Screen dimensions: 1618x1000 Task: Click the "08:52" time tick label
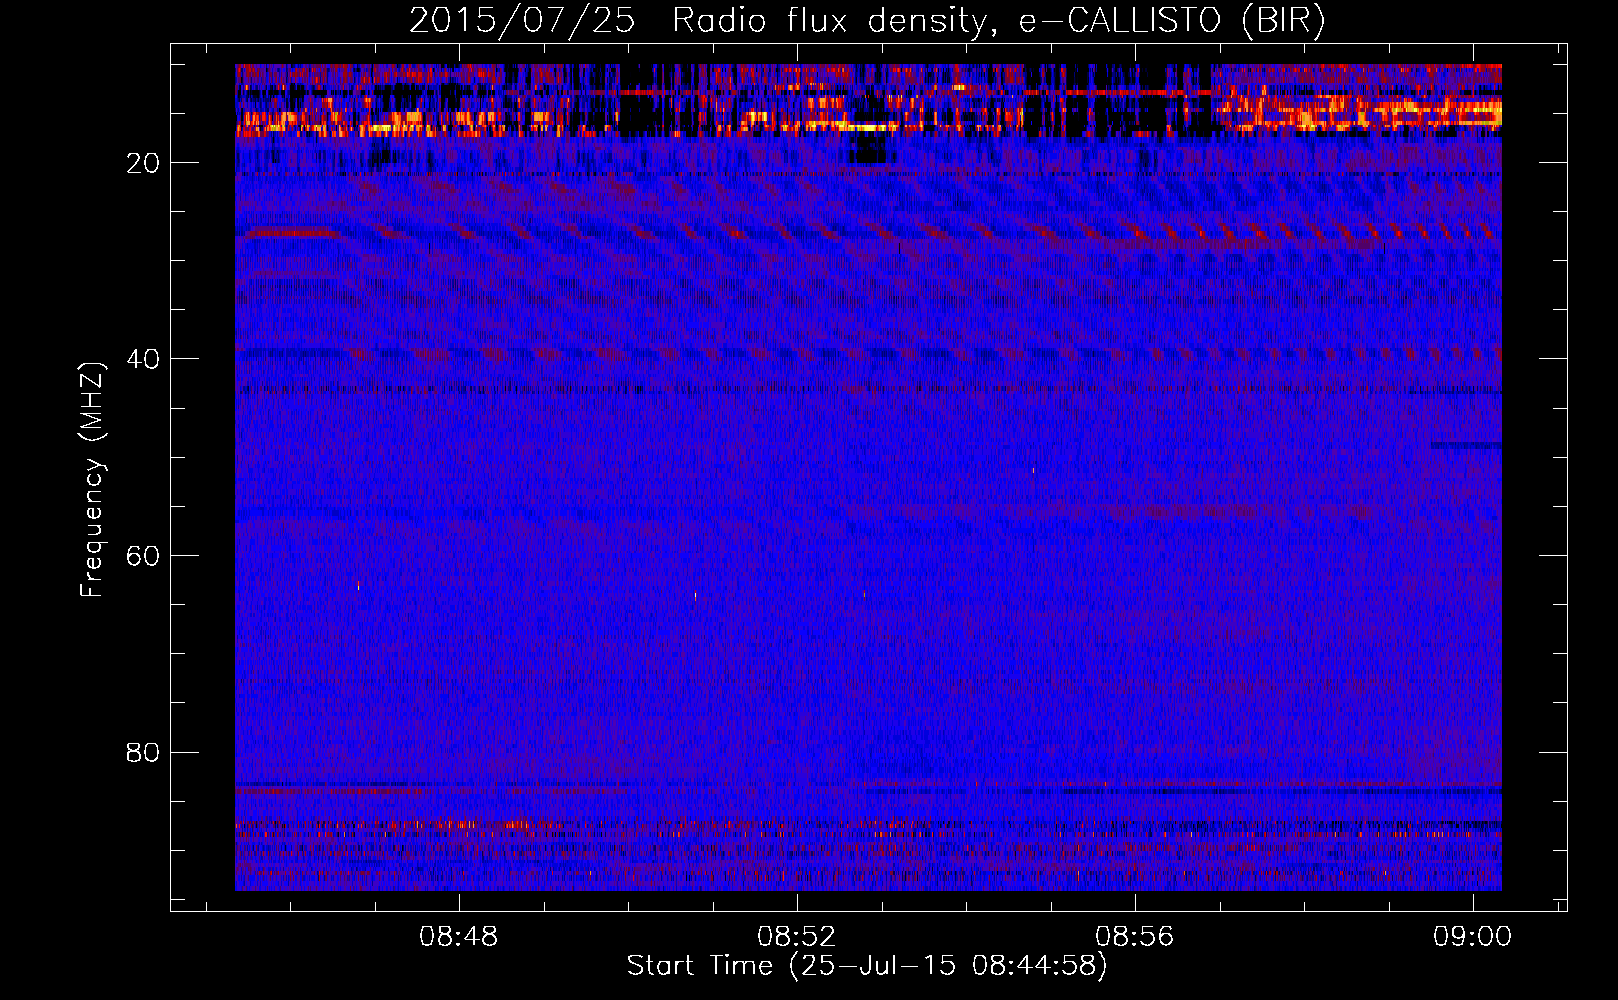tap(797, 937)
